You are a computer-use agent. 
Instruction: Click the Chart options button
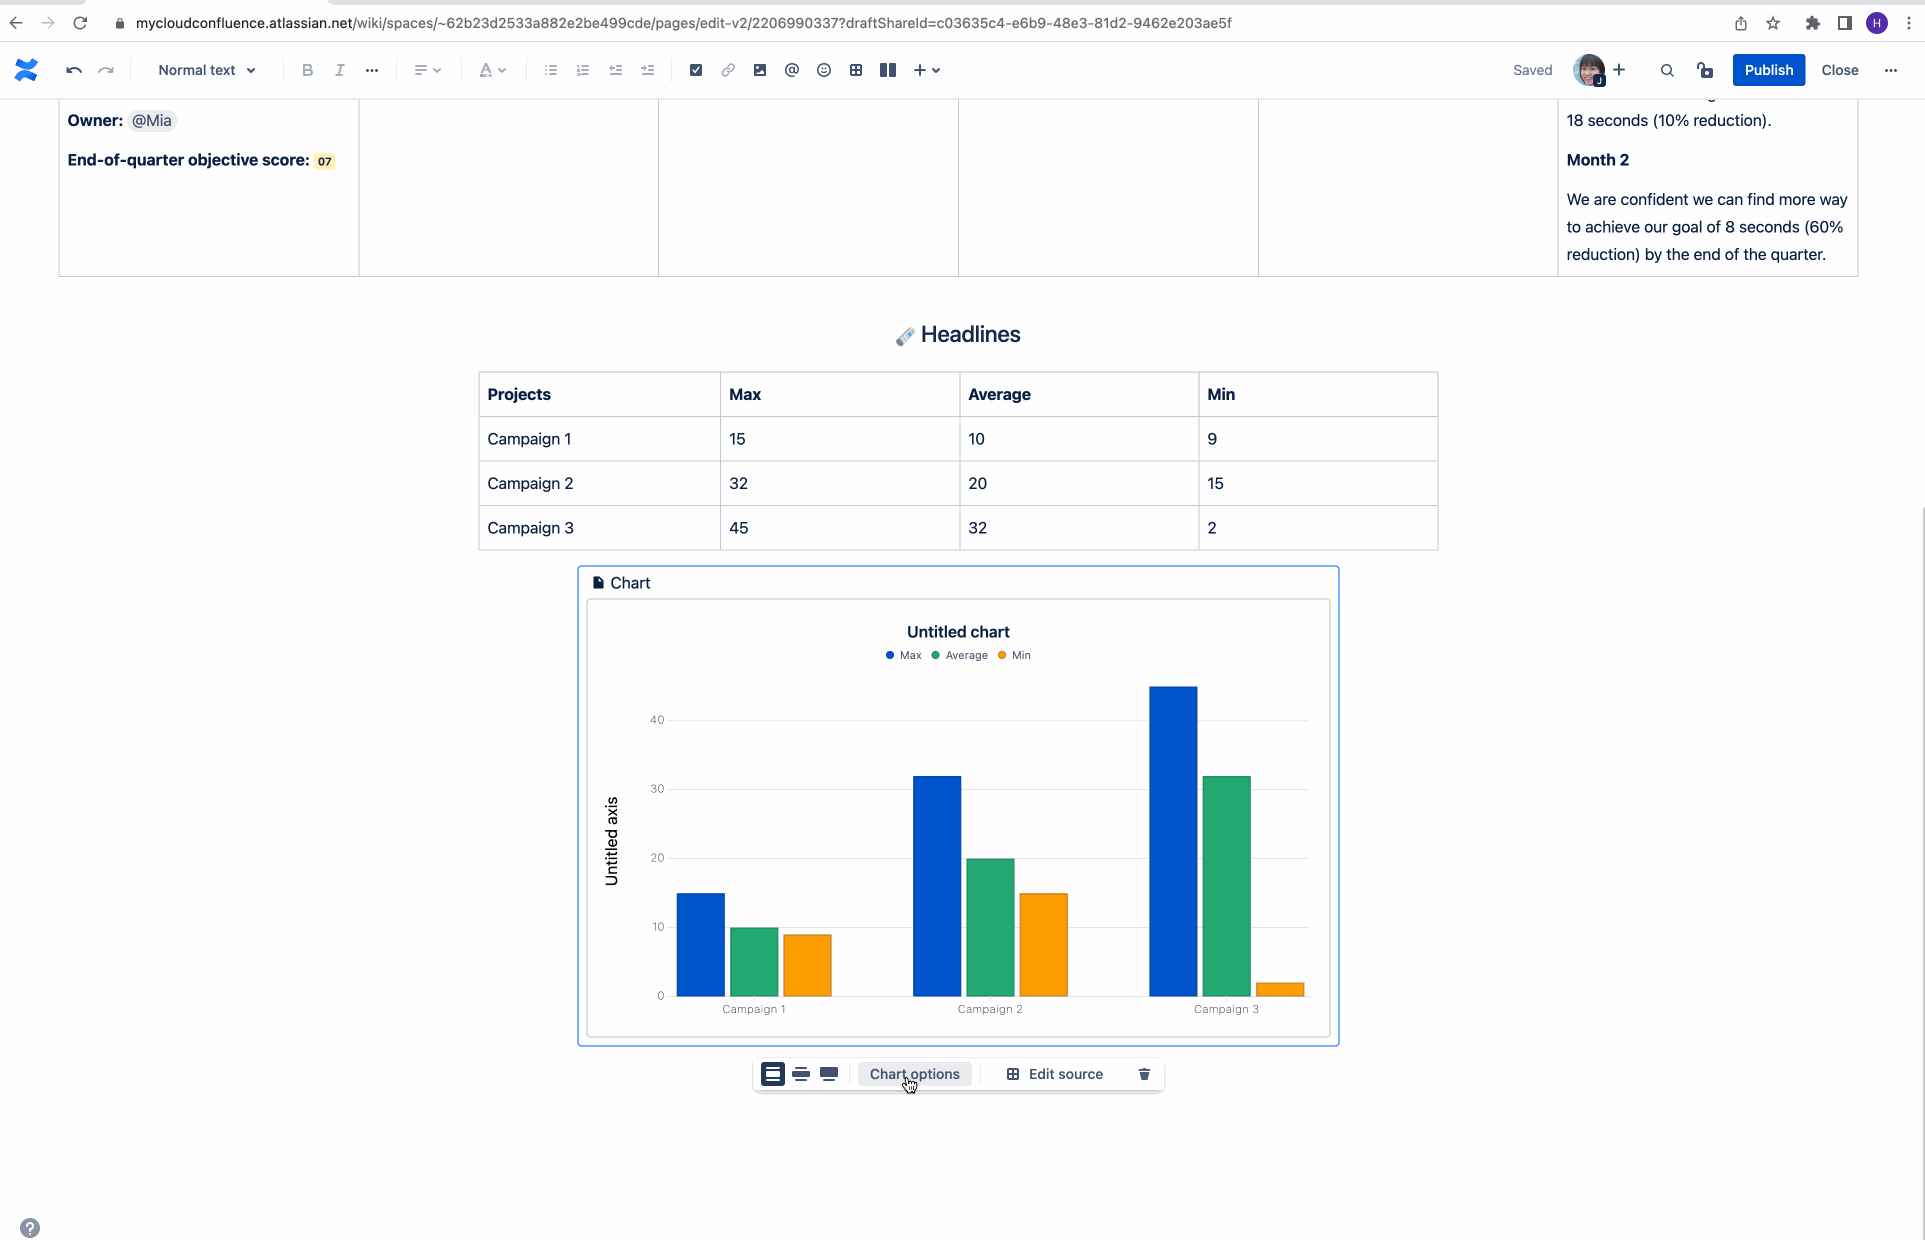tap(913, 1073)
